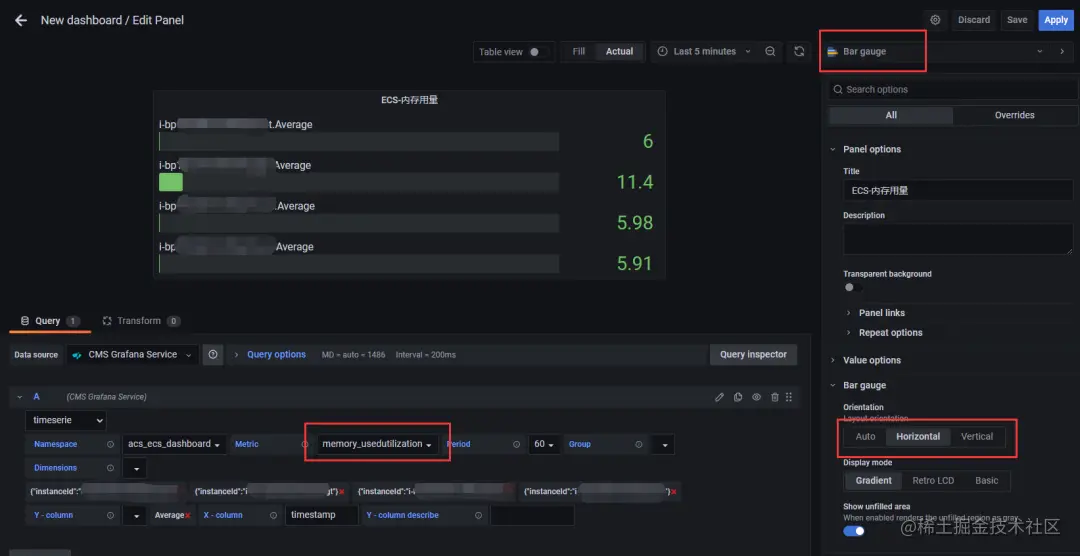Screen dimensions: 1080x556
Task: Toggle Transparent background switch
Action: (x=853, y=287)
